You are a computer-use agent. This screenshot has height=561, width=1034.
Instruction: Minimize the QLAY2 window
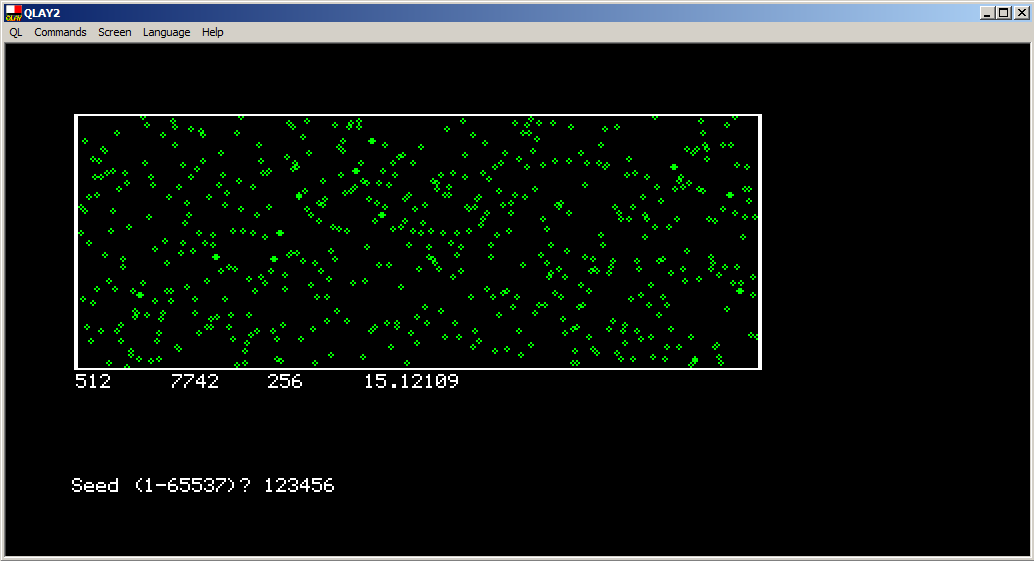(x=987, y=13)
